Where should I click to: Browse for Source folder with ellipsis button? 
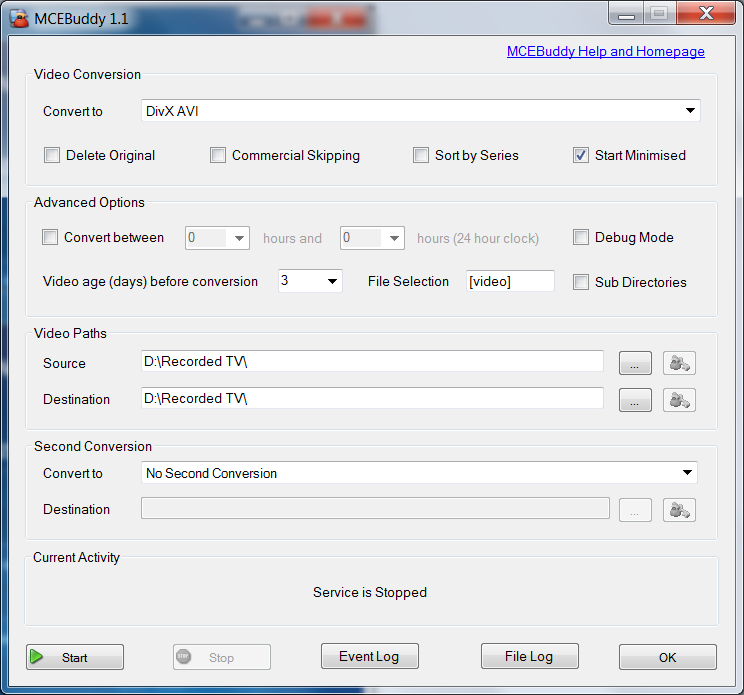[x=635, y=363]
